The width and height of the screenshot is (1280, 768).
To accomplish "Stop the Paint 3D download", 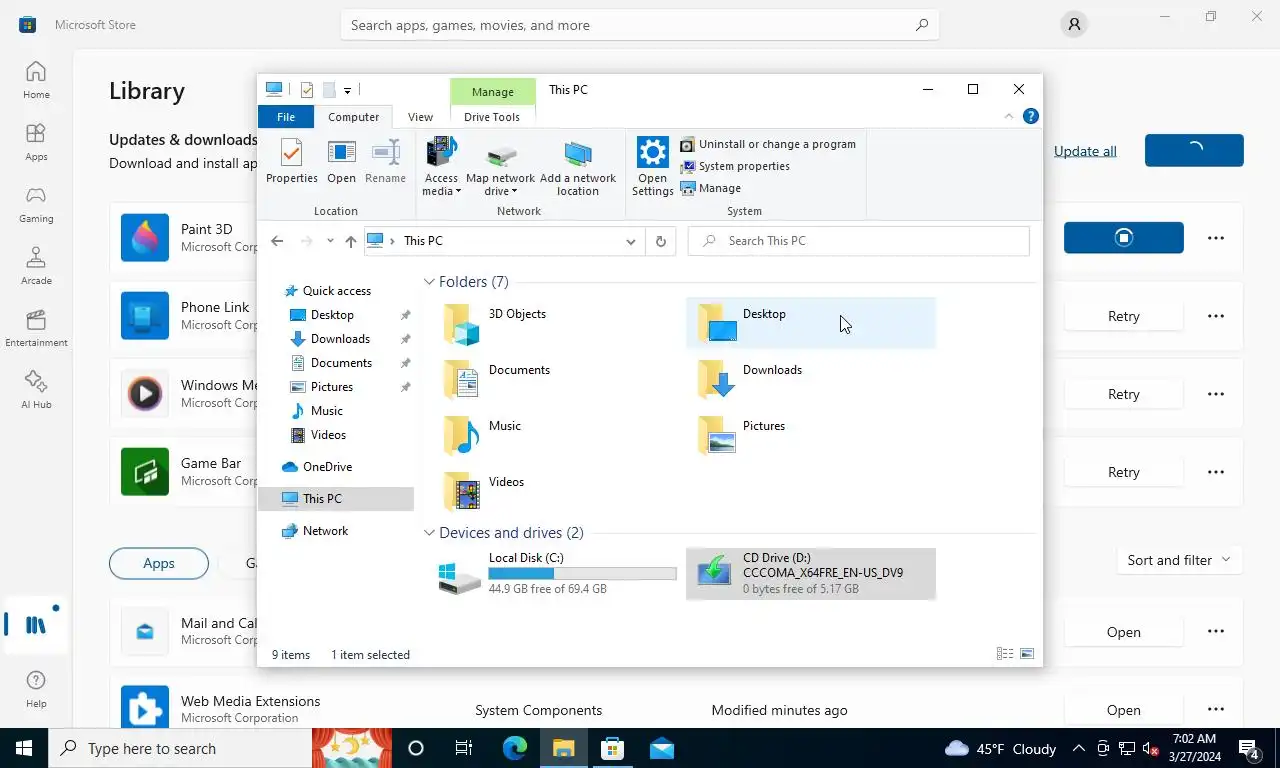I will pyautogui.click(x=1124, y=238).
